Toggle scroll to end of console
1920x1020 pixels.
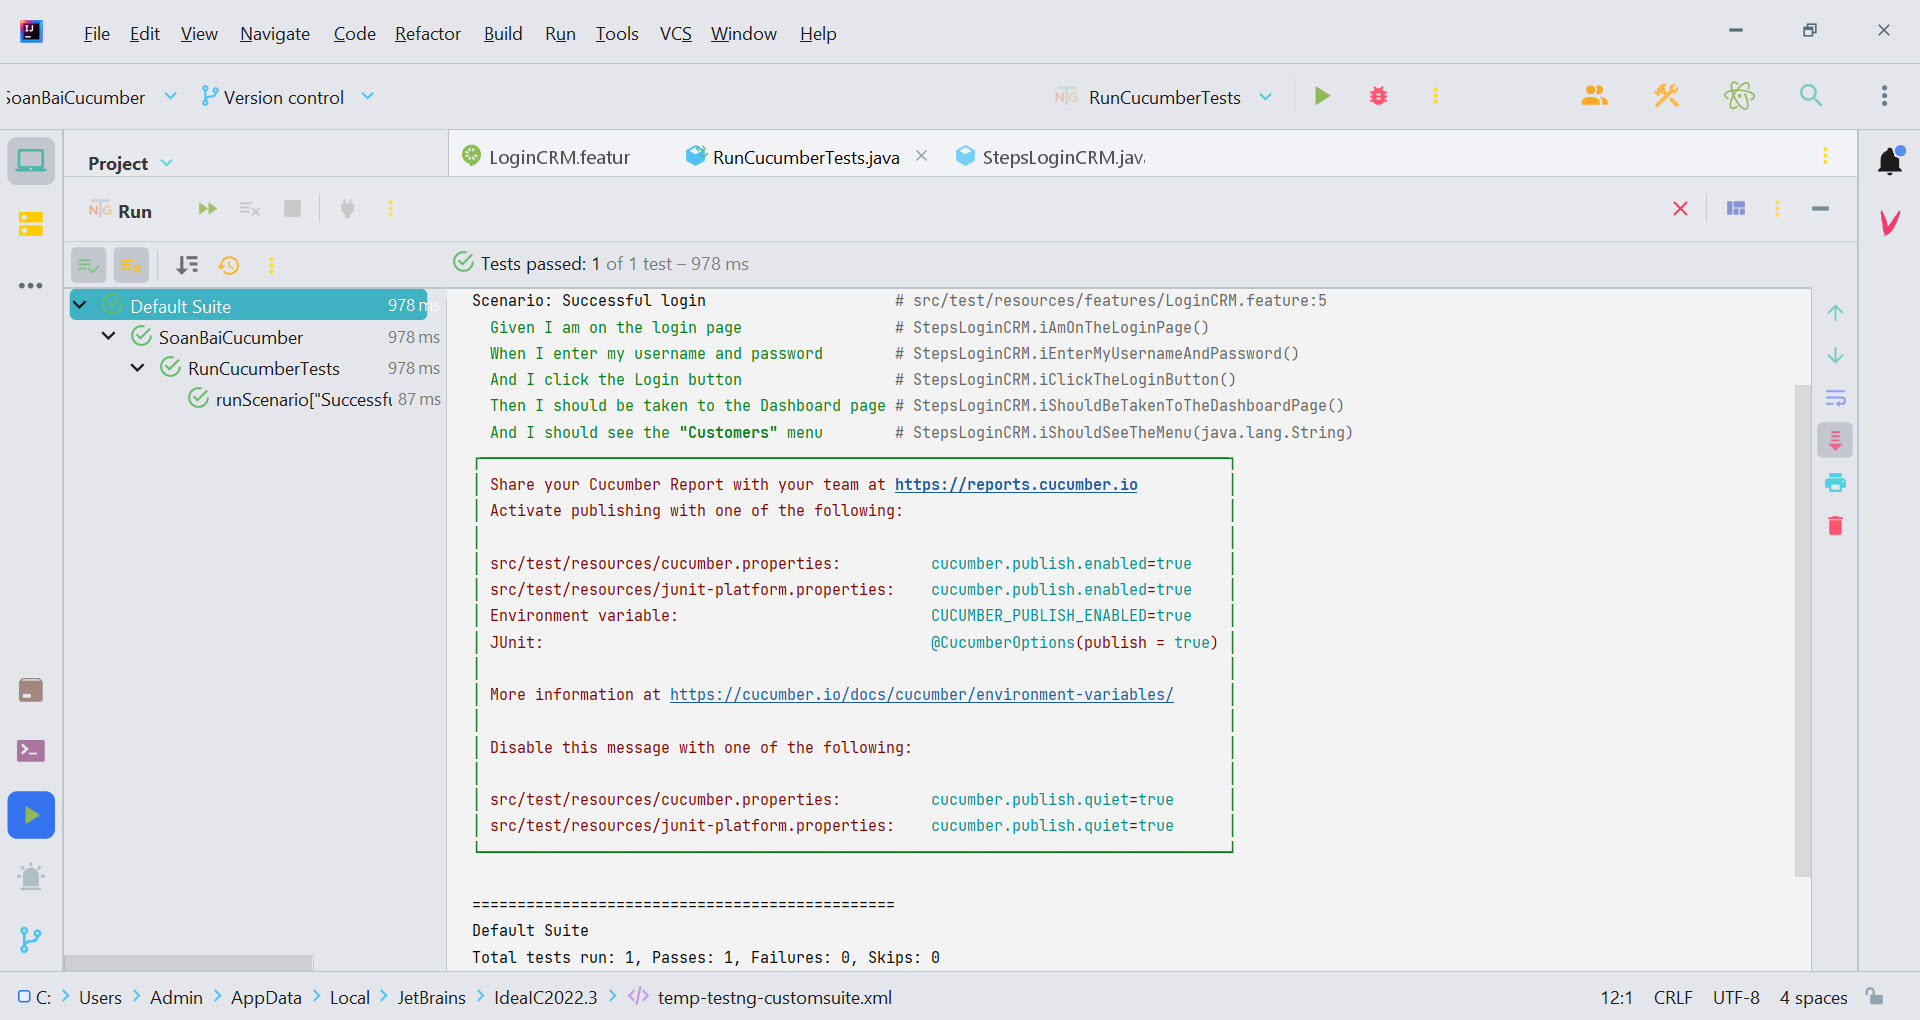(x=1835, y=440)
